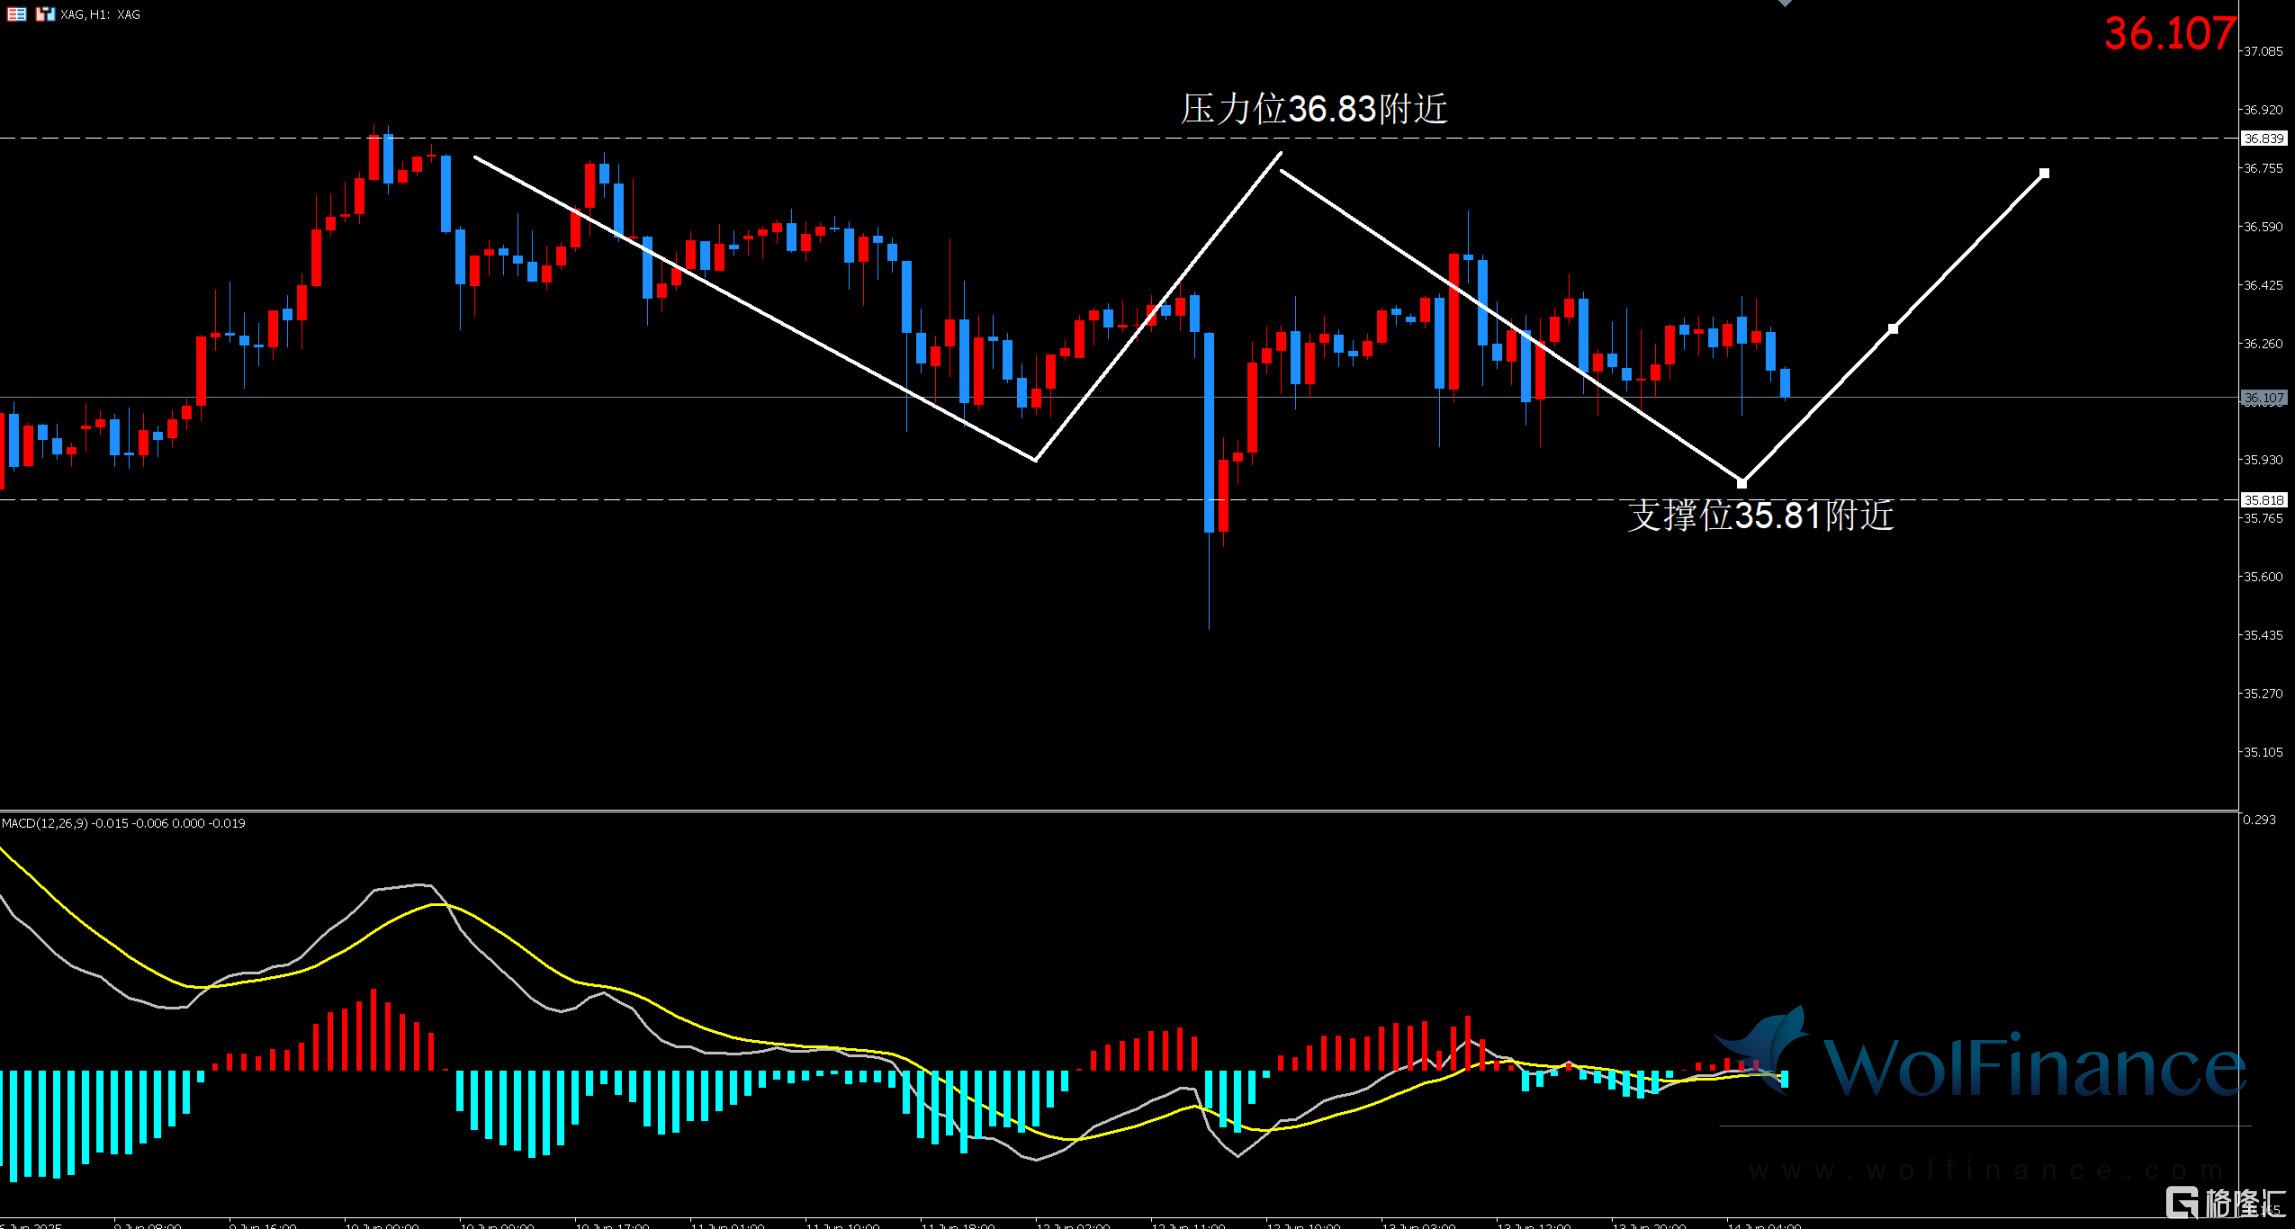2295x1229 pixels.
Task: Click the 37.085 price scale label
Action: 2263,51
